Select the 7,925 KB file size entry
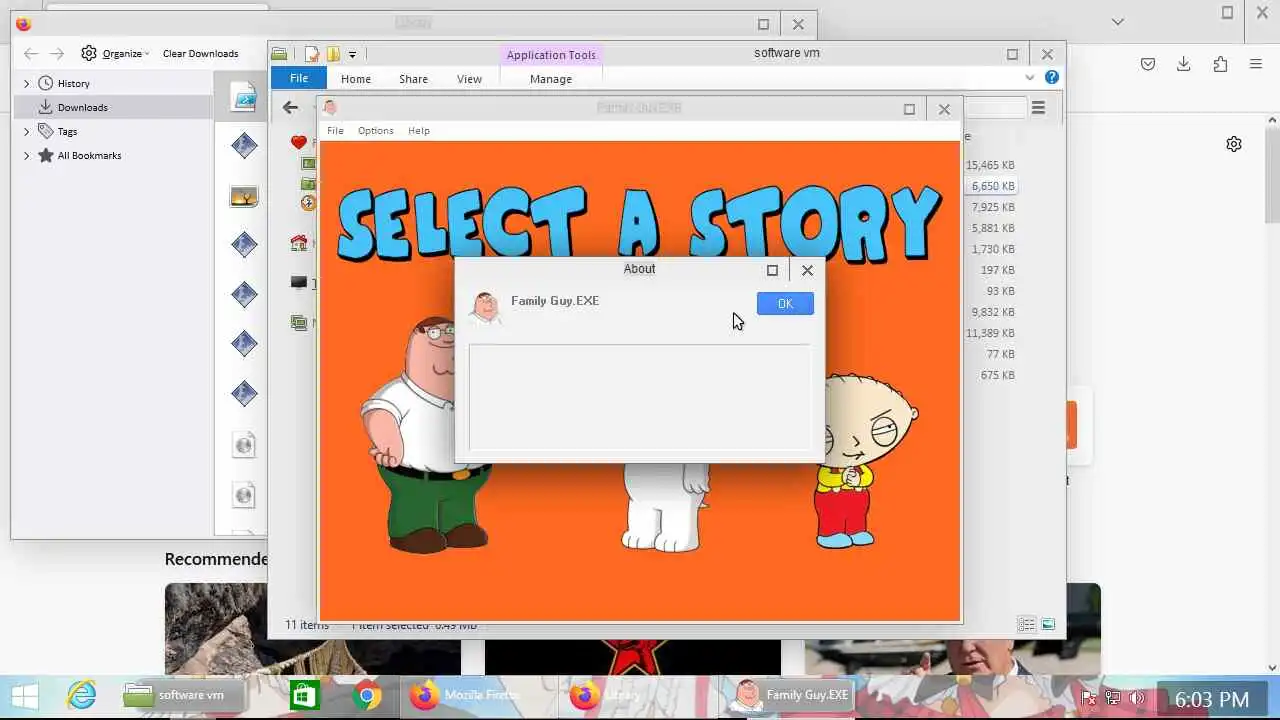Image resolution: width=1280 pixels, height=720 pixels. tap(993, 207)
